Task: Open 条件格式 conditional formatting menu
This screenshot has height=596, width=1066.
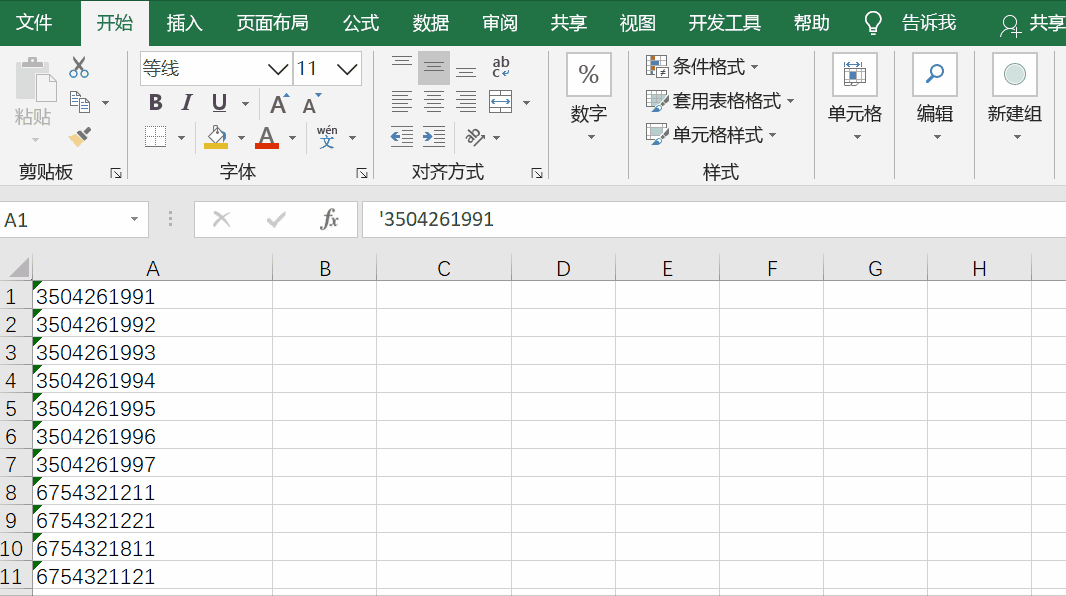Action: (x=702, y=67)
